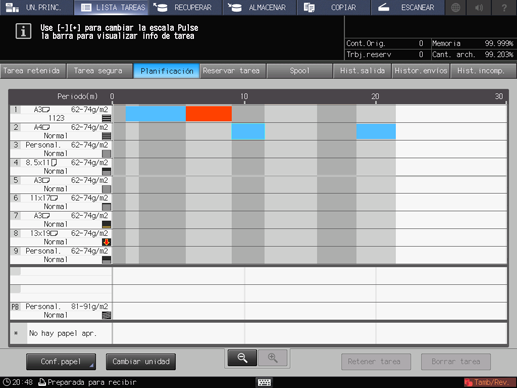Open the on-screen keyboard icon
The width and height of the screenshot is (517, 388).
264,382
